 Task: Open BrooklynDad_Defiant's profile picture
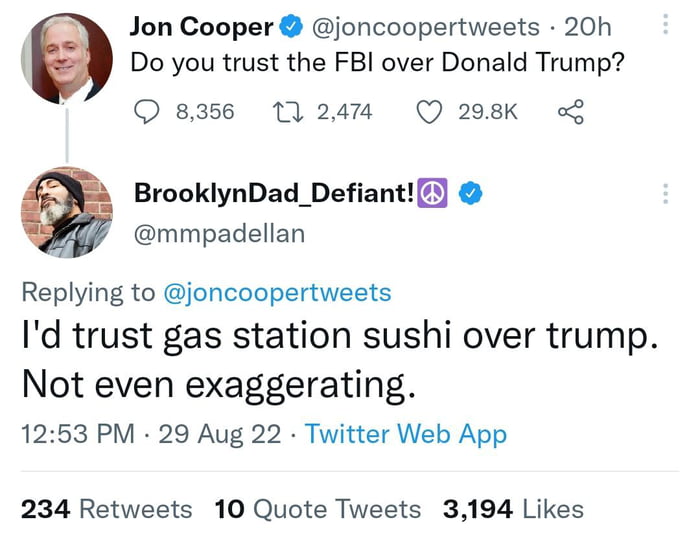[x=65, y=213]
